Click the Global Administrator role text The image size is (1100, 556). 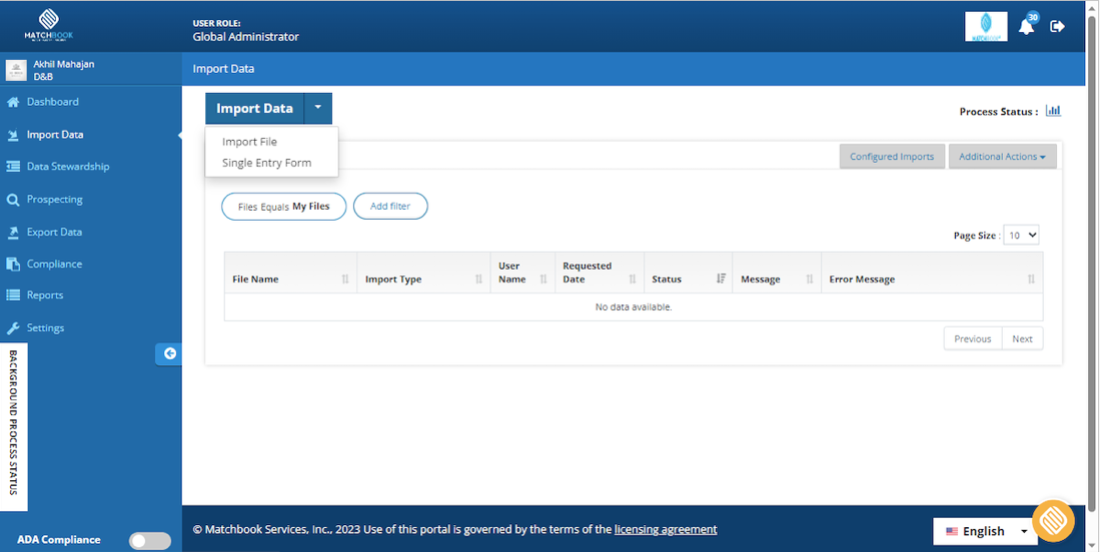(x=246, y=37)
